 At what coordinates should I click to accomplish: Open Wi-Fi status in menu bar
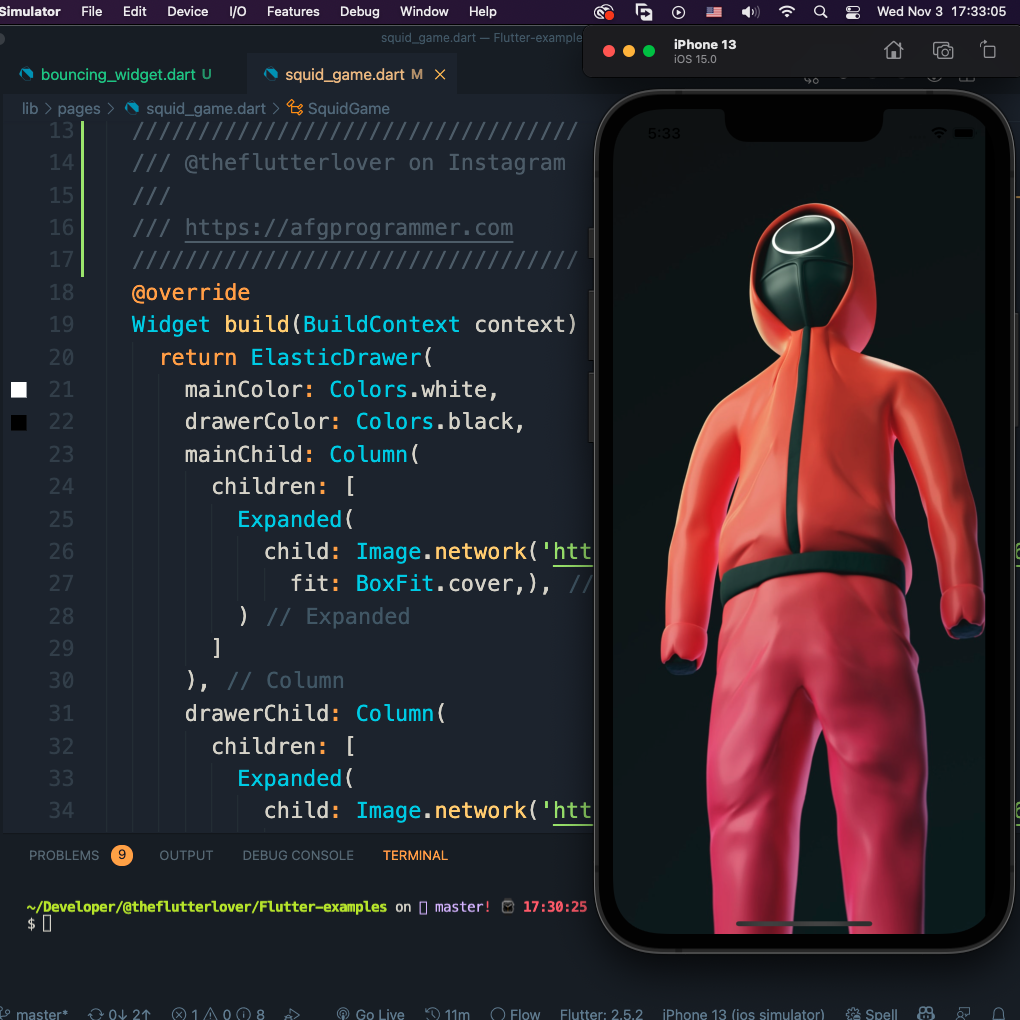[x=786, y=12]
